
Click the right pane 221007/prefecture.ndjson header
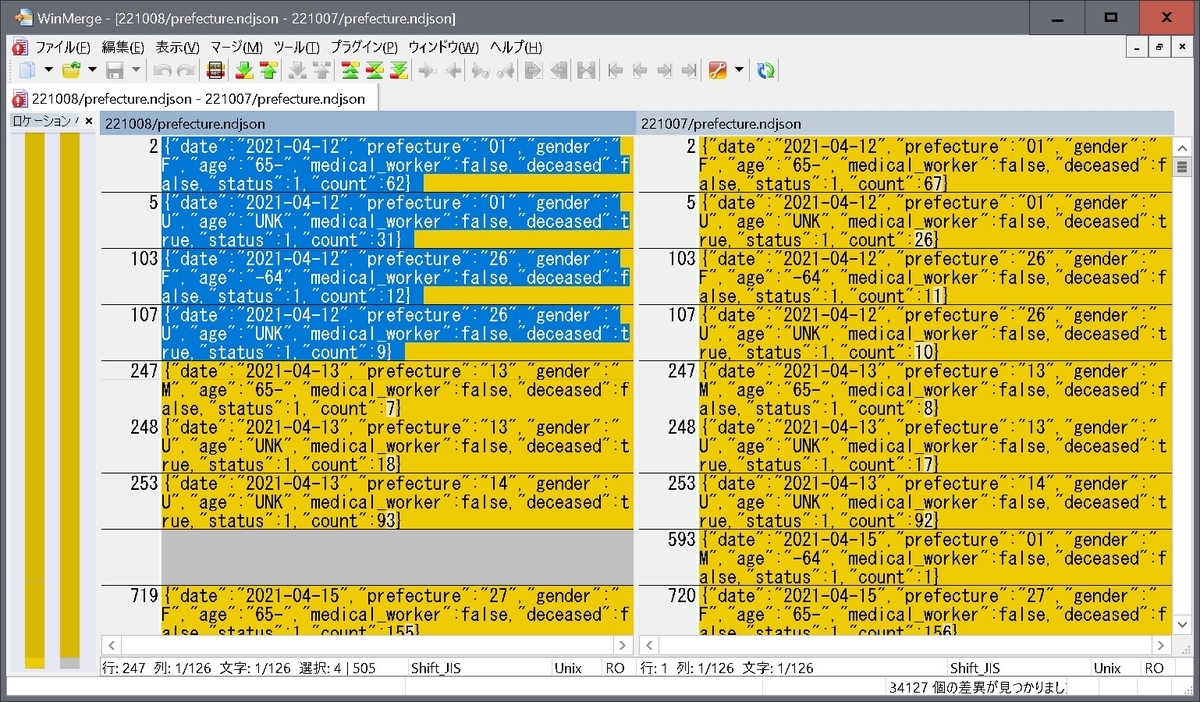(905, 123)
